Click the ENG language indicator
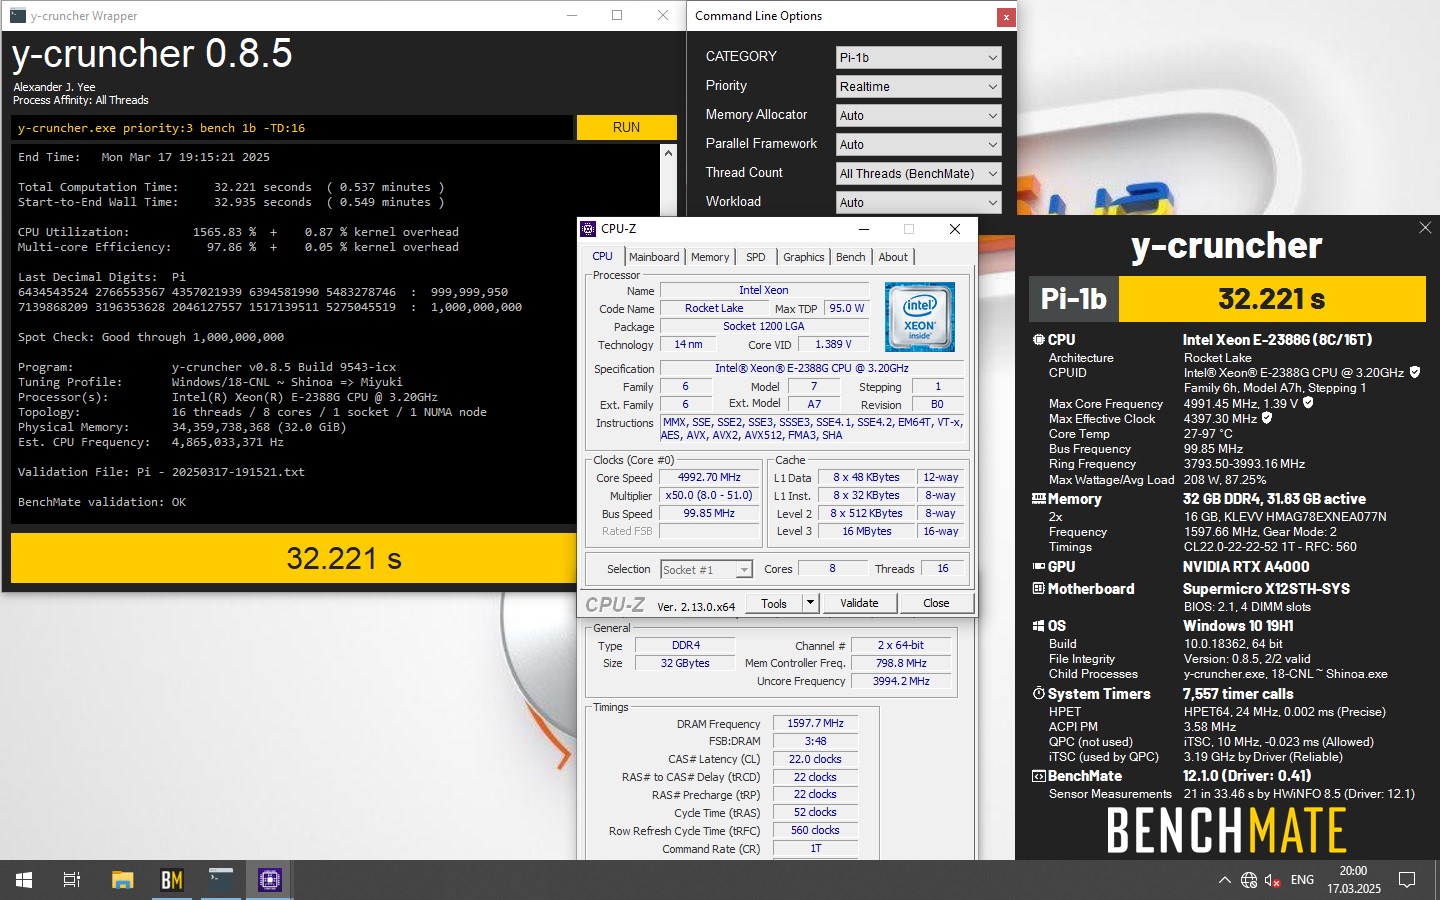 coord(1302,880)
